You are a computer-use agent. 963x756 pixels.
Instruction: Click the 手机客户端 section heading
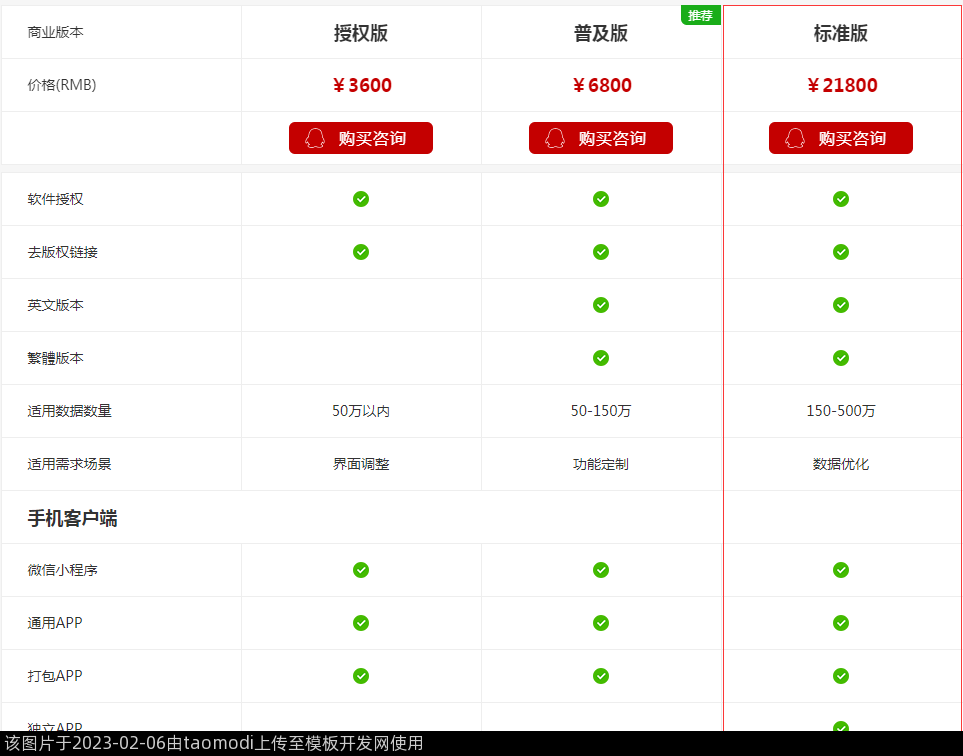72,518
